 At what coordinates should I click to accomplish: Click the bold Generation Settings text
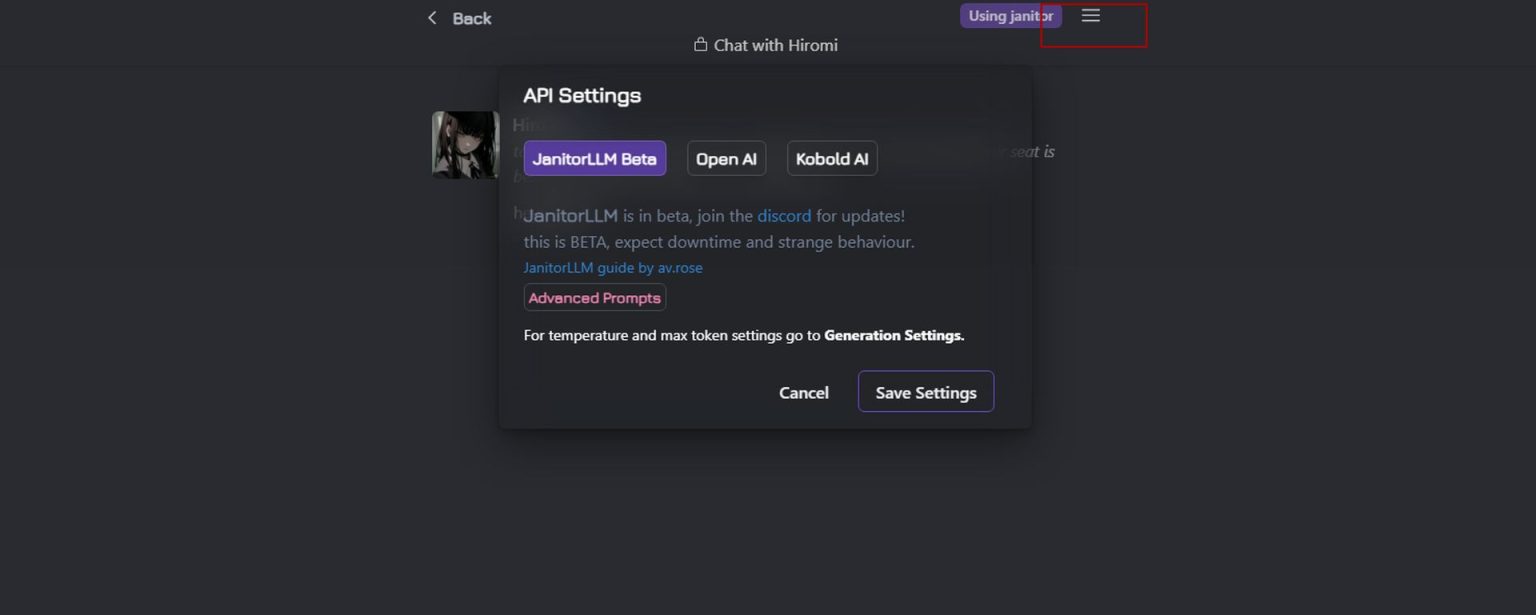click(894, 336)
